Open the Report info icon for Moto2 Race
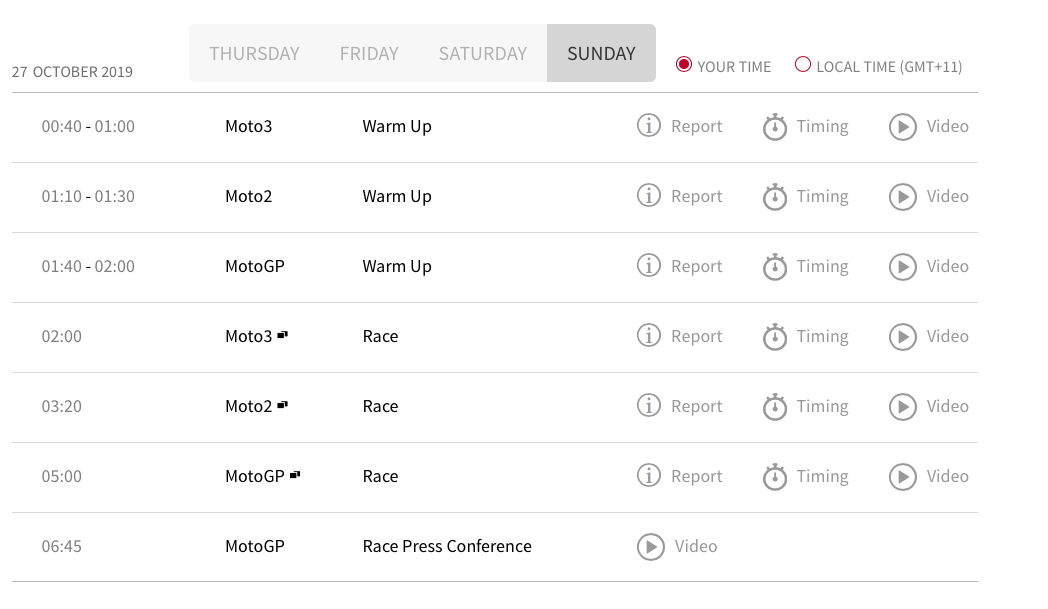 (x=648, y=406)
